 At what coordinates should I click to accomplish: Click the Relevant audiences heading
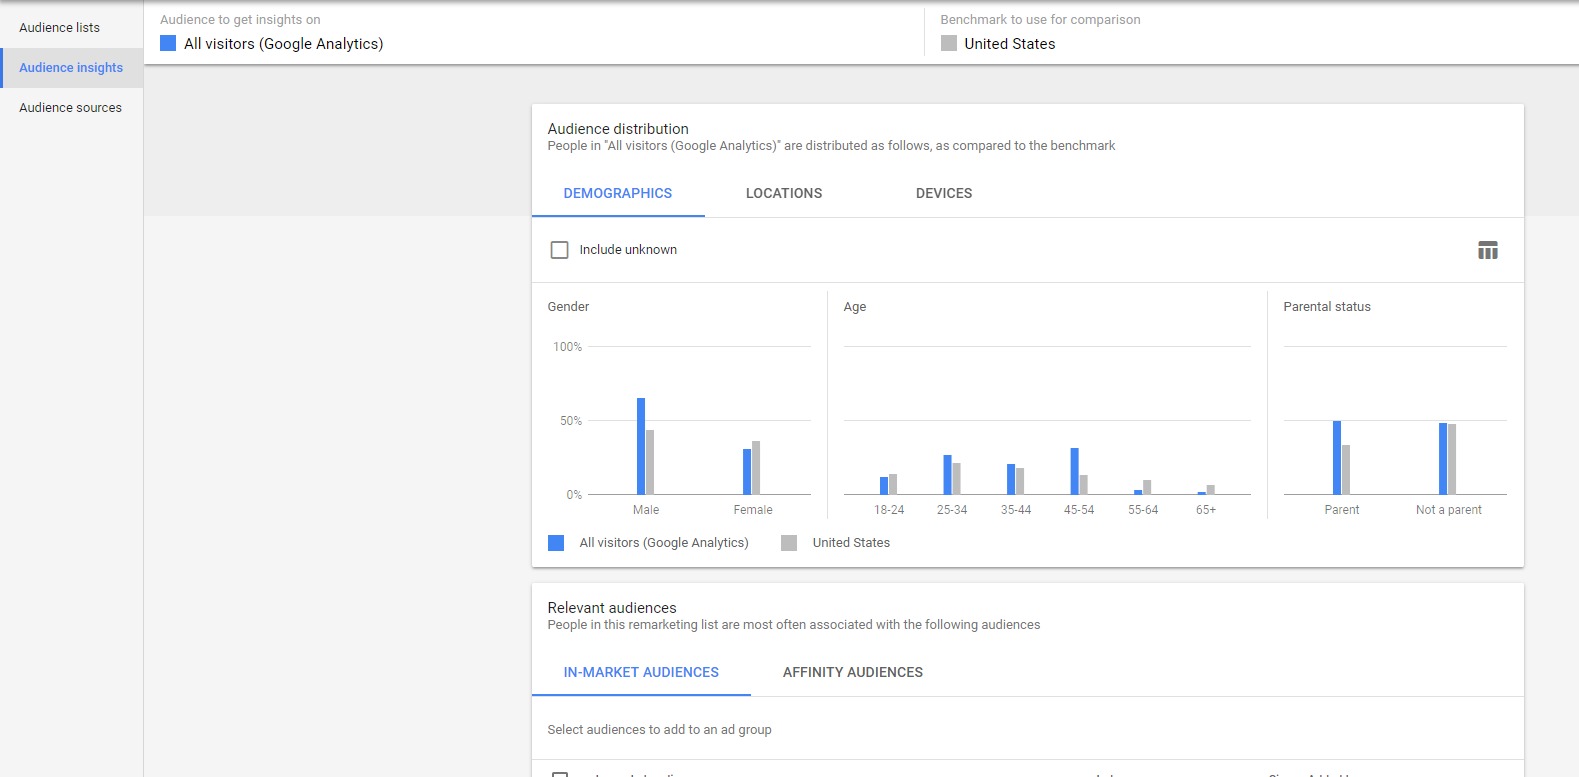[612, 608]
